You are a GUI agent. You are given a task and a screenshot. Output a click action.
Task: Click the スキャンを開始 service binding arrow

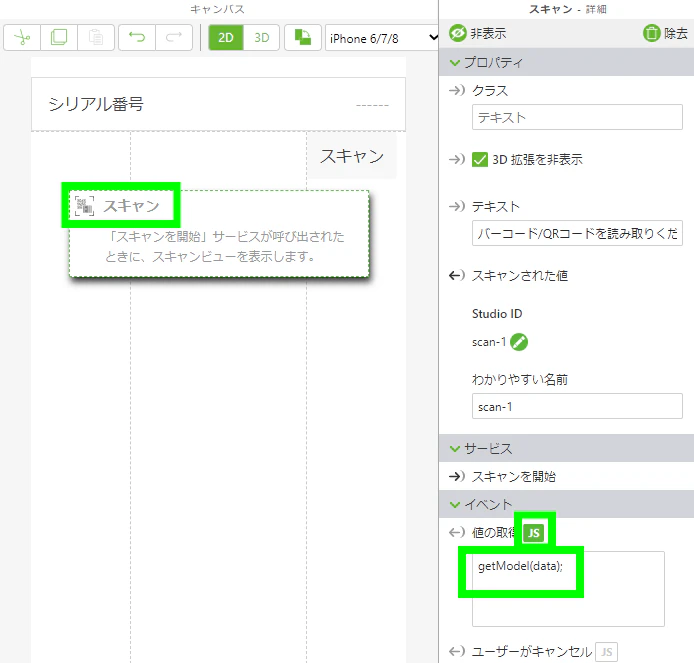tap(457, 476)
